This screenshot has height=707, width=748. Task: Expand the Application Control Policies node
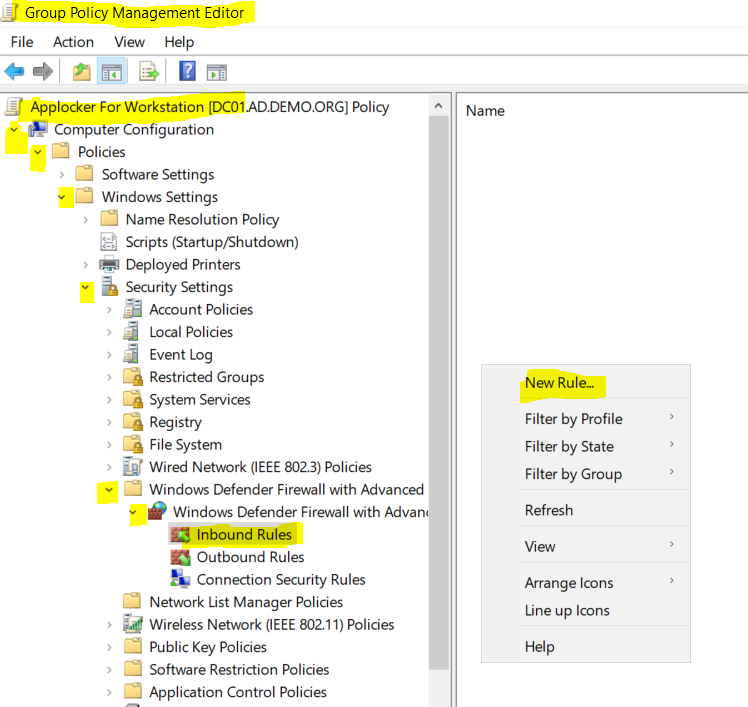pos(109,692)
